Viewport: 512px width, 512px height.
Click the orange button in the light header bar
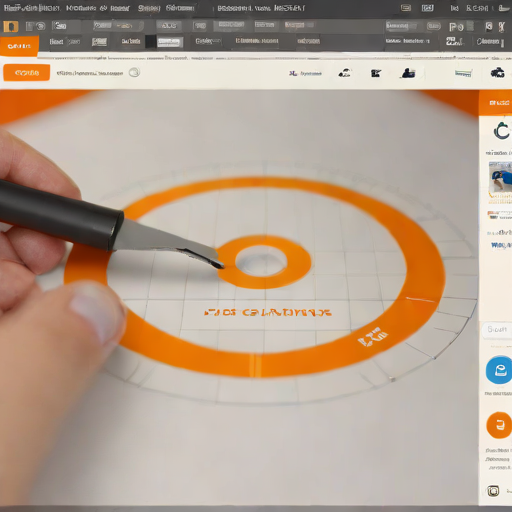(27, 73)
